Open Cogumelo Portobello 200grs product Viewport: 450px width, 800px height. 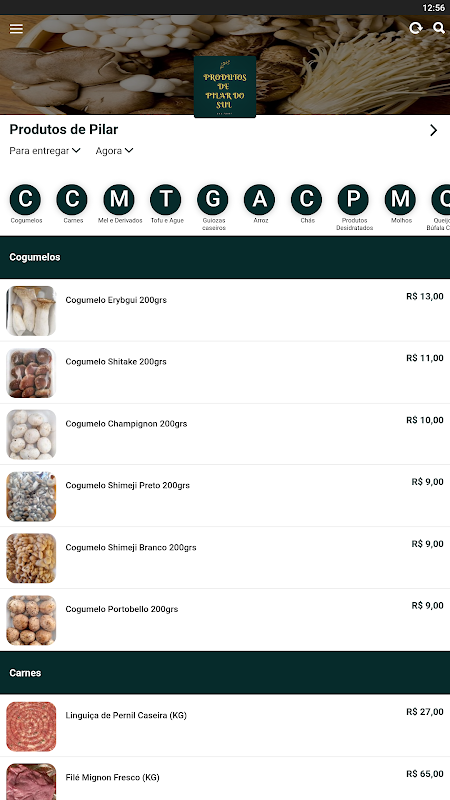[x=225, y=620]
